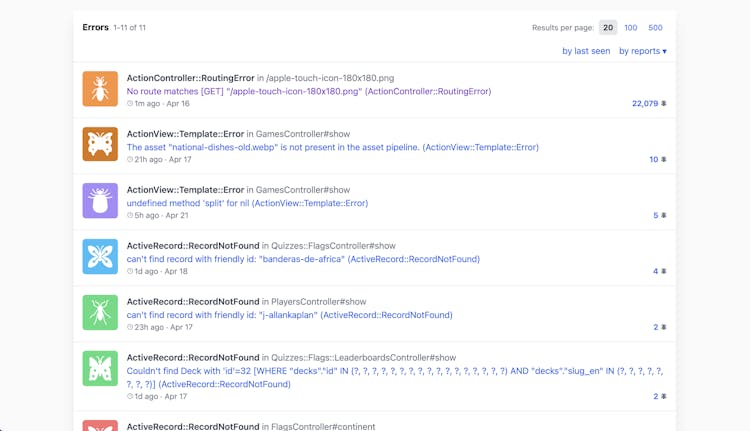This screenshot has height=431, width=750.
Task: Click ActiveRecord::RecordNotFound in LeaderboardsController#show heading
Action: pos(291,358)
